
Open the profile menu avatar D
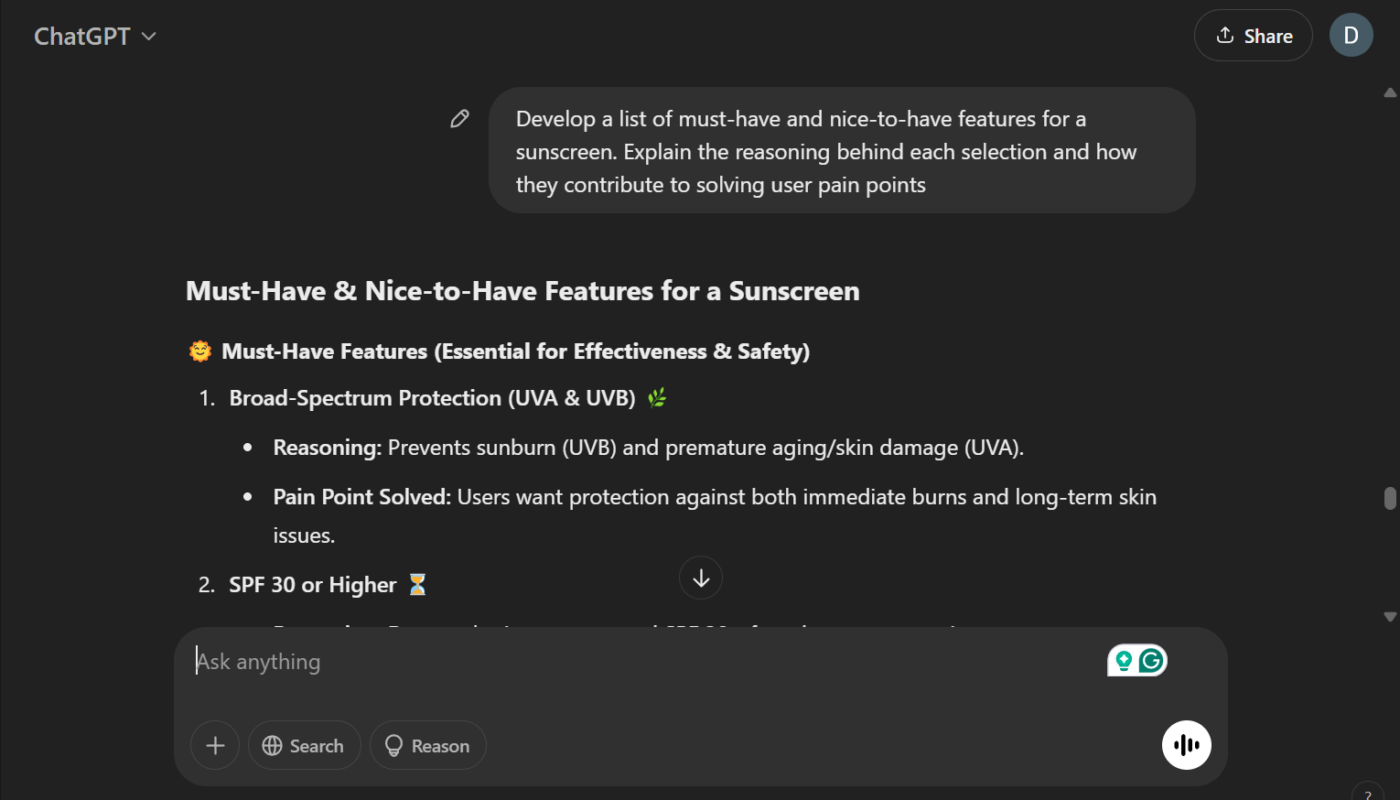(x=1350, y=36)
